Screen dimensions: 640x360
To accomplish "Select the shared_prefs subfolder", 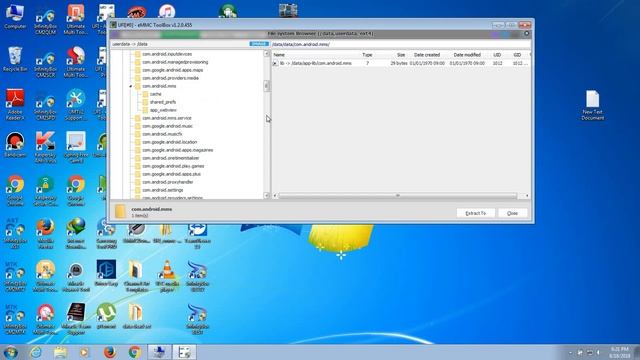I will 162,102.
